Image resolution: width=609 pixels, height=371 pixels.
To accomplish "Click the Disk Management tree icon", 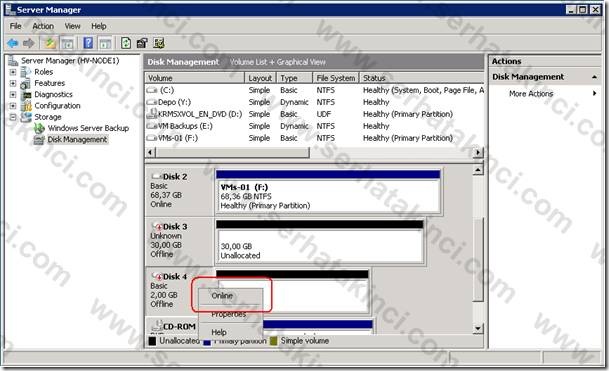I will pos(39,140).
